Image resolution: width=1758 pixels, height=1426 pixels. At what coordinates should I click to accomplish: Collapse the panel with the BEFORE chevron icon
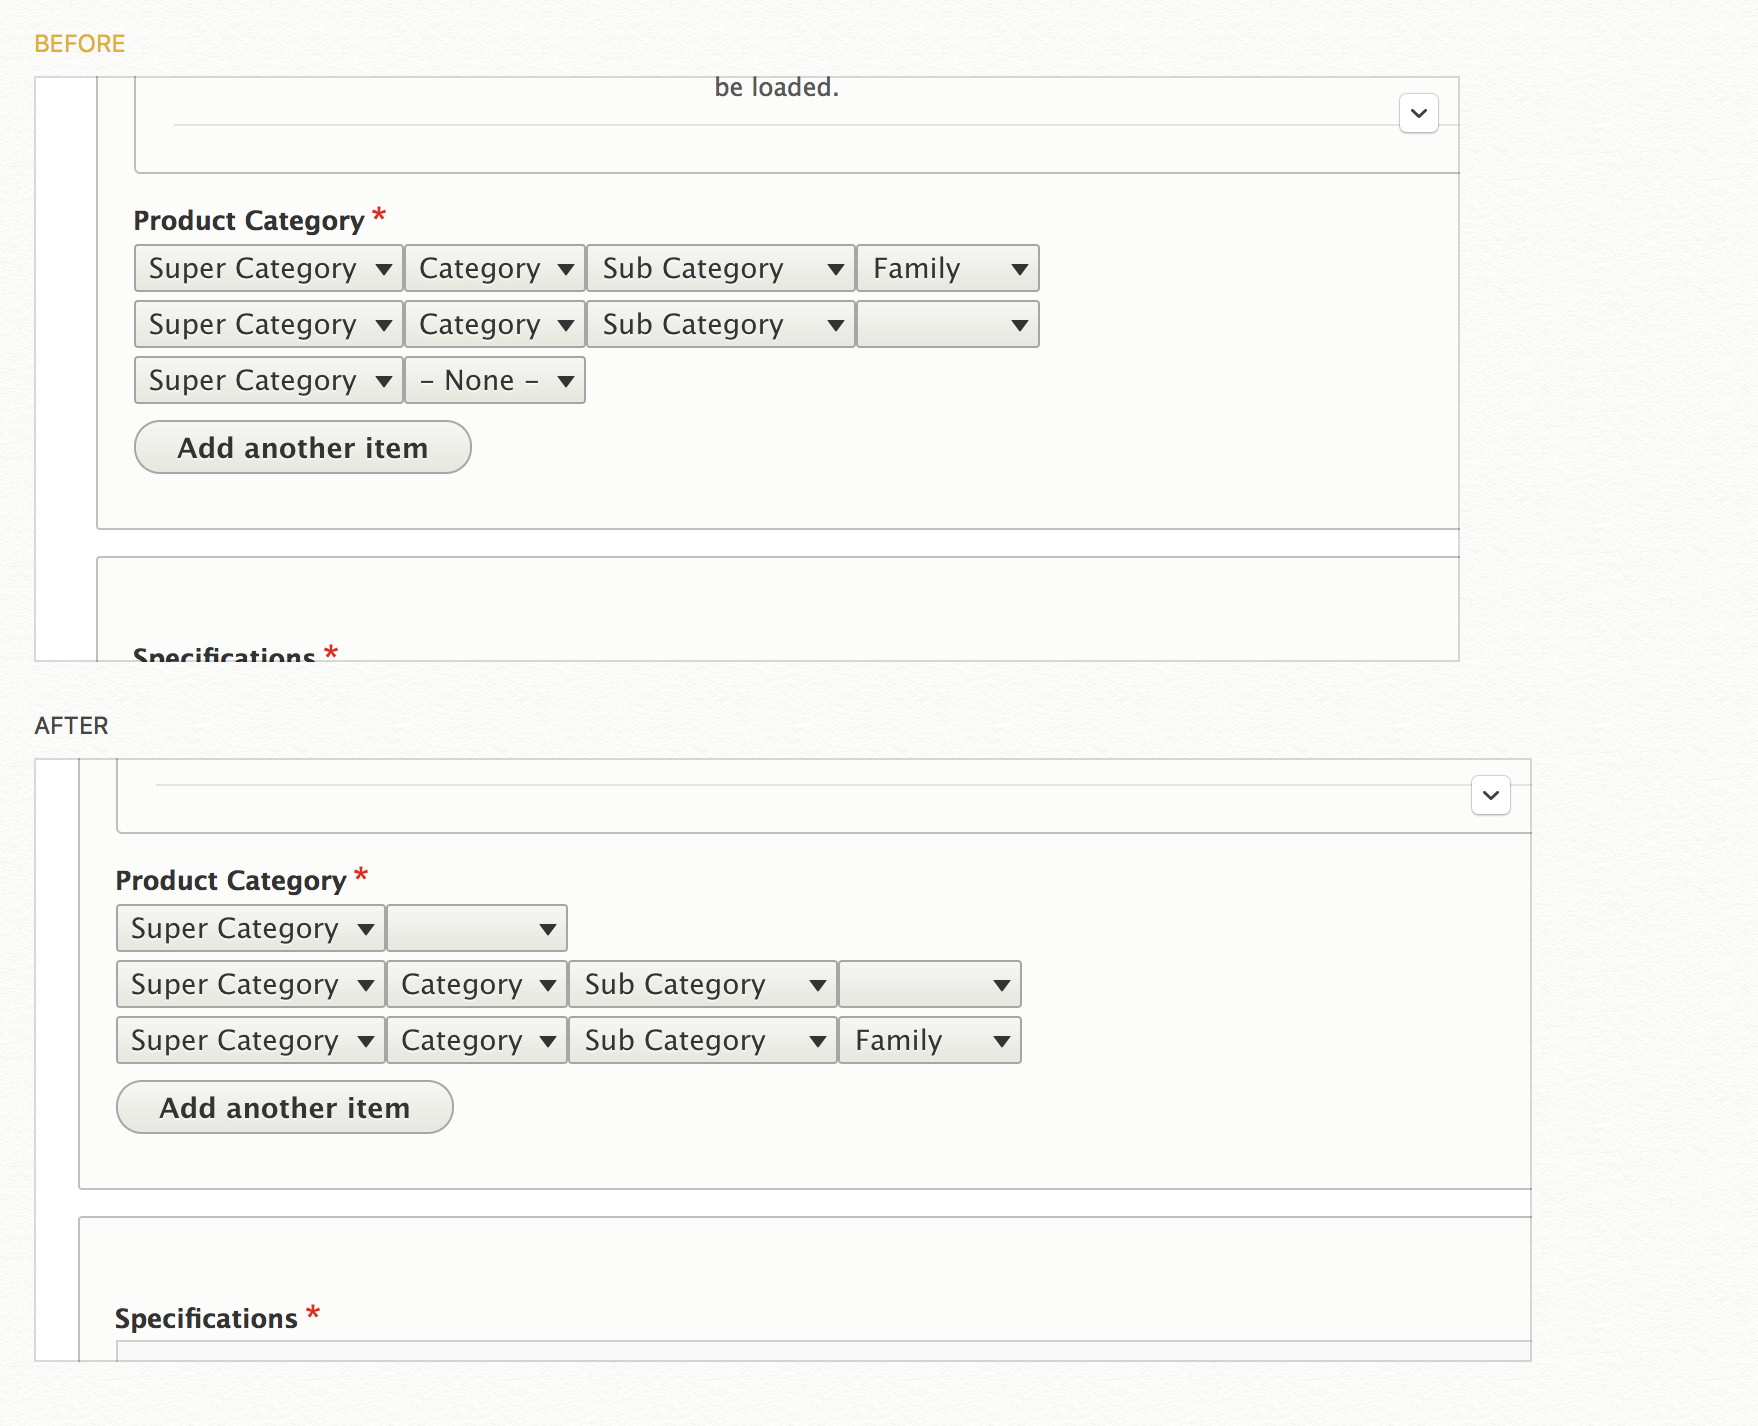pos(1417,113)
